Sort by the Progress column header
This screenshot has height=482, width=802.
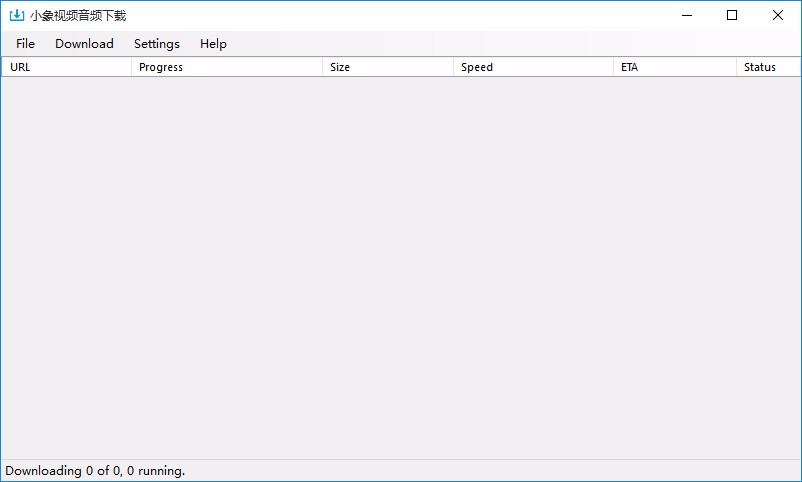pyautogui.click(x=227, y=67)
